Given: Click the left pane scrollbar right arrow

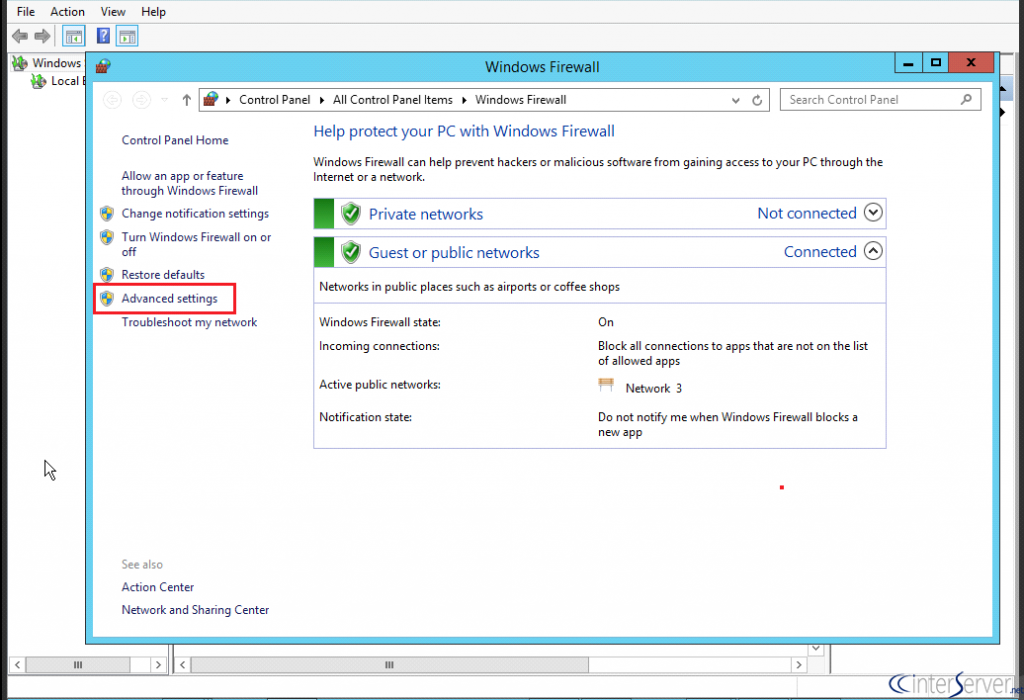Looking at the screenshot, I should pyautogui.click(x=157, y=665).
